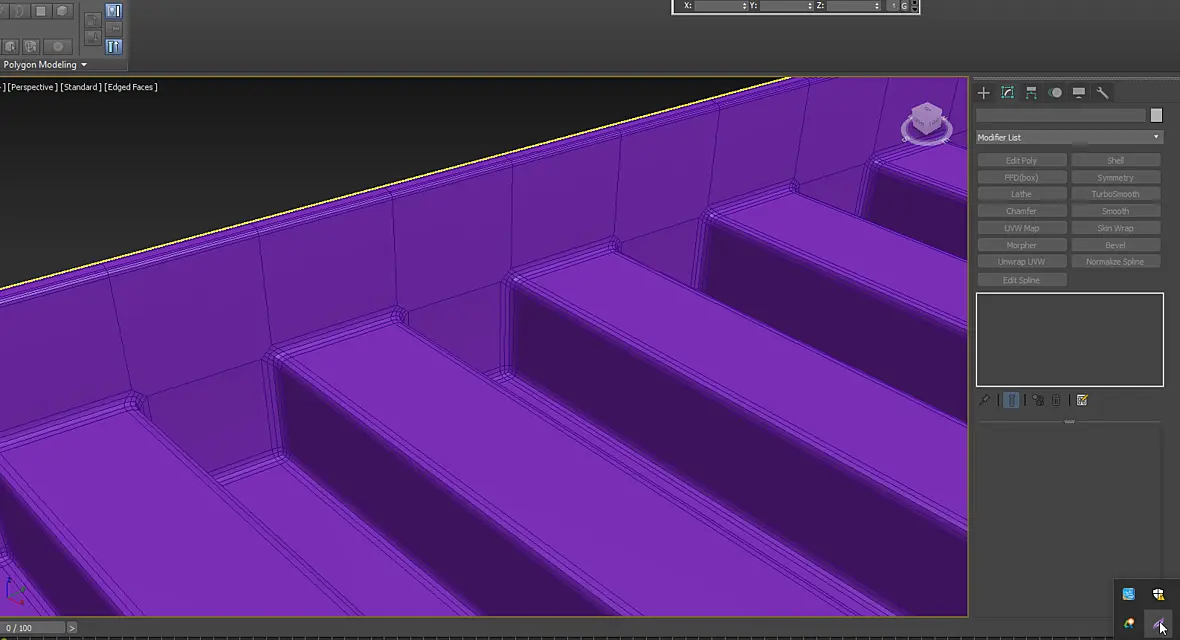Screen dimensions: 1180x640
Task: Click the next frame arrow on time slider
Action: tap(72, 628)
